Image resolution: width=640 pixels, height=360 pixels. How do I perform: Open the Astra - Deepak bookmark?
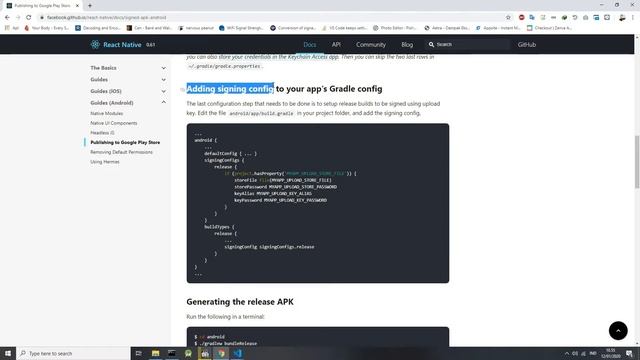[x=447, y=28]
